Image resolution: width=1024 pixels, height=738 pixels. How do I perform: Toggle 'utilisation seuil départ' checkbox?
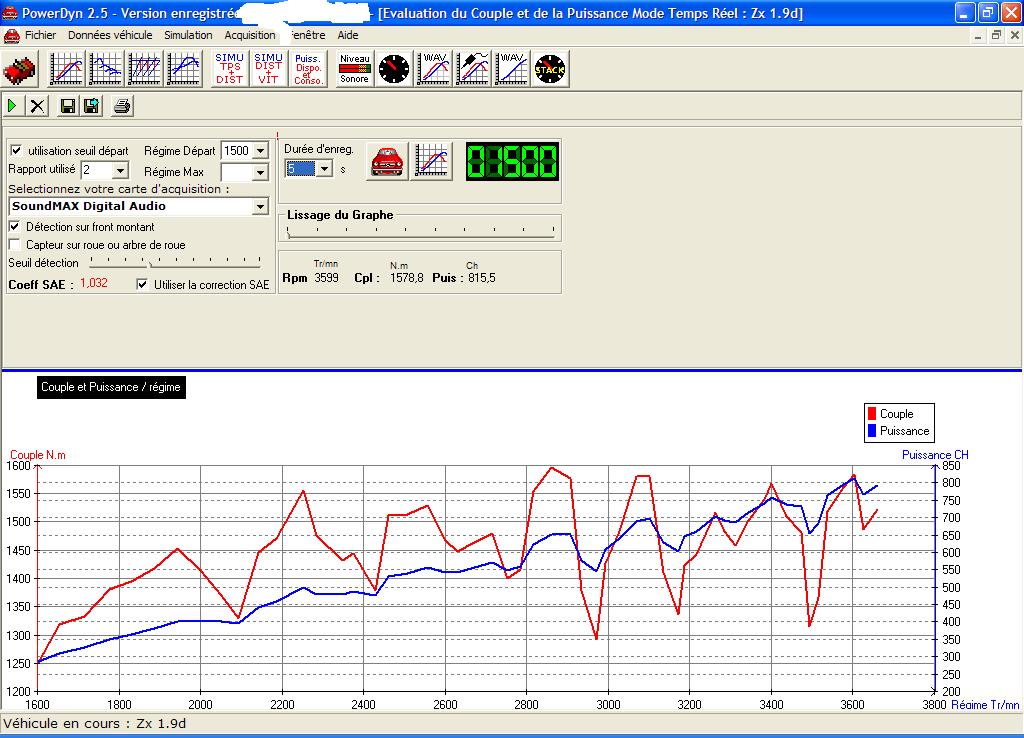16,150
